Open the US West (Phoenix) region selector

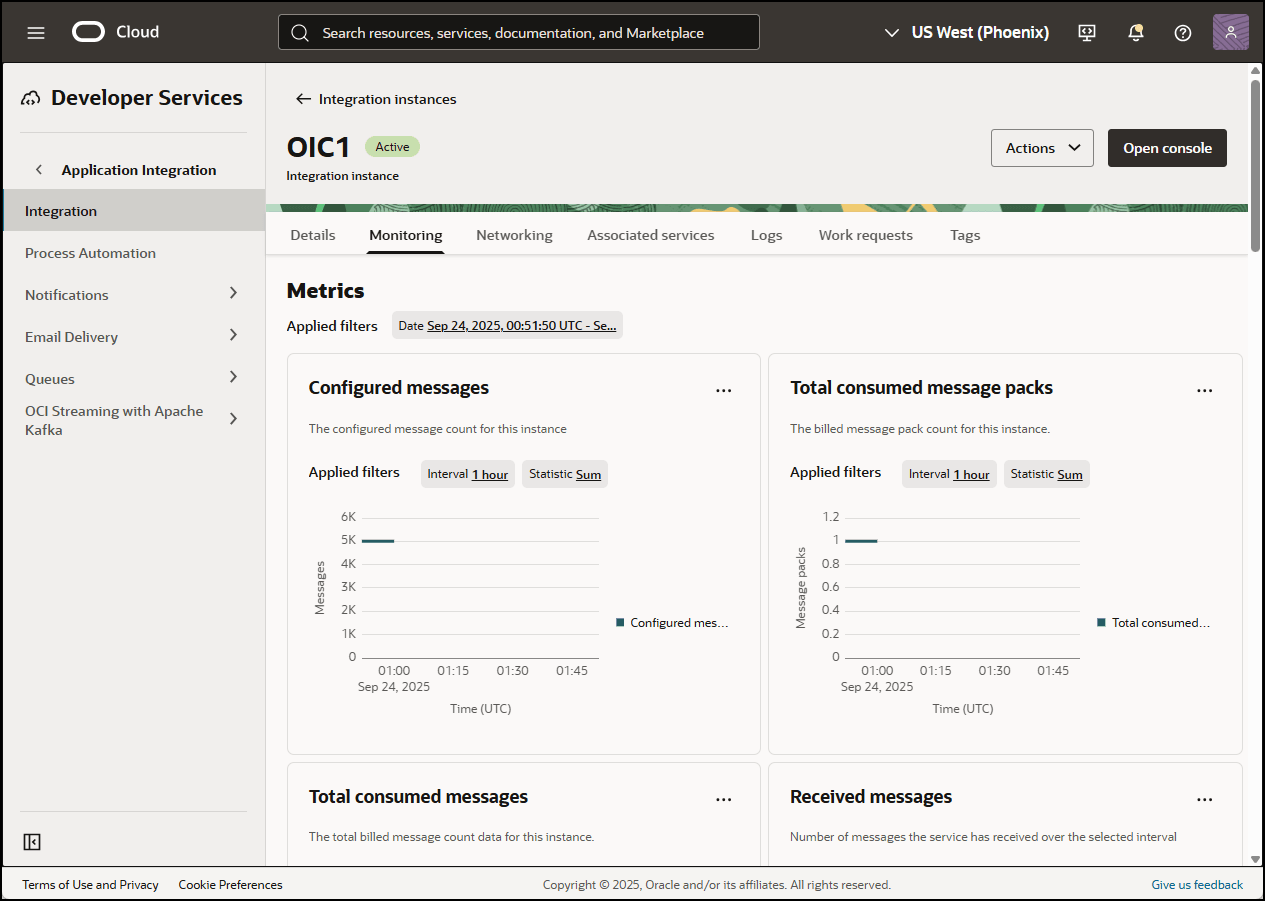[x=966, y=32]
